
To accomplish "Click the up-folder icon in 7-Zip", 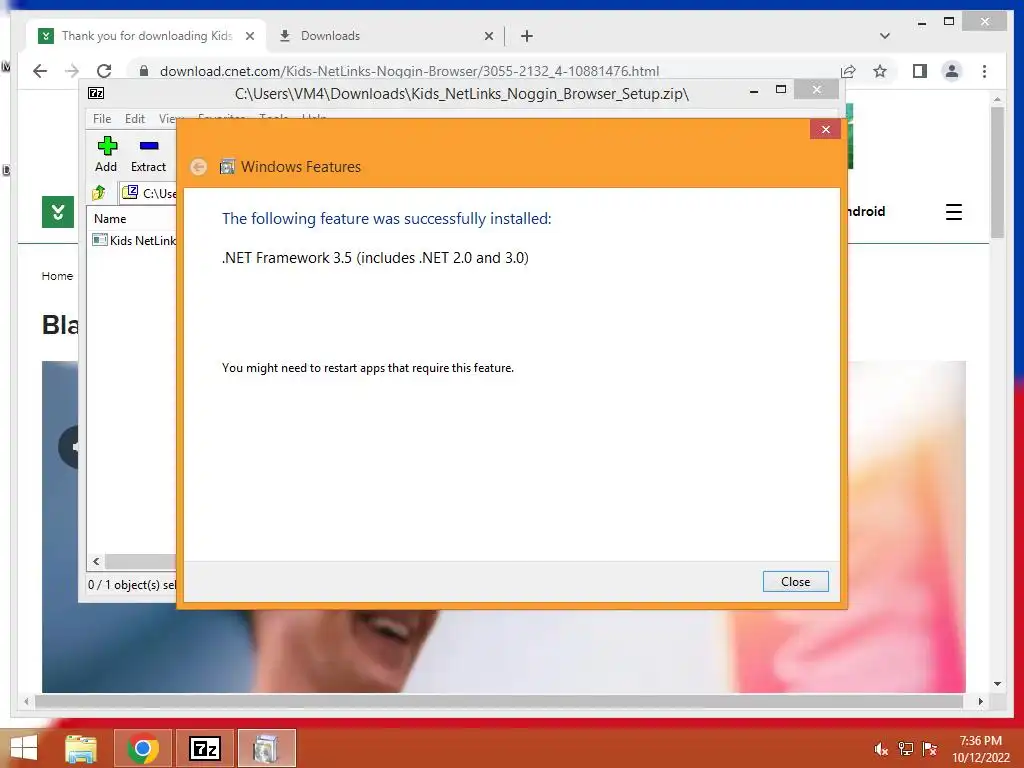I will (99, 193).
